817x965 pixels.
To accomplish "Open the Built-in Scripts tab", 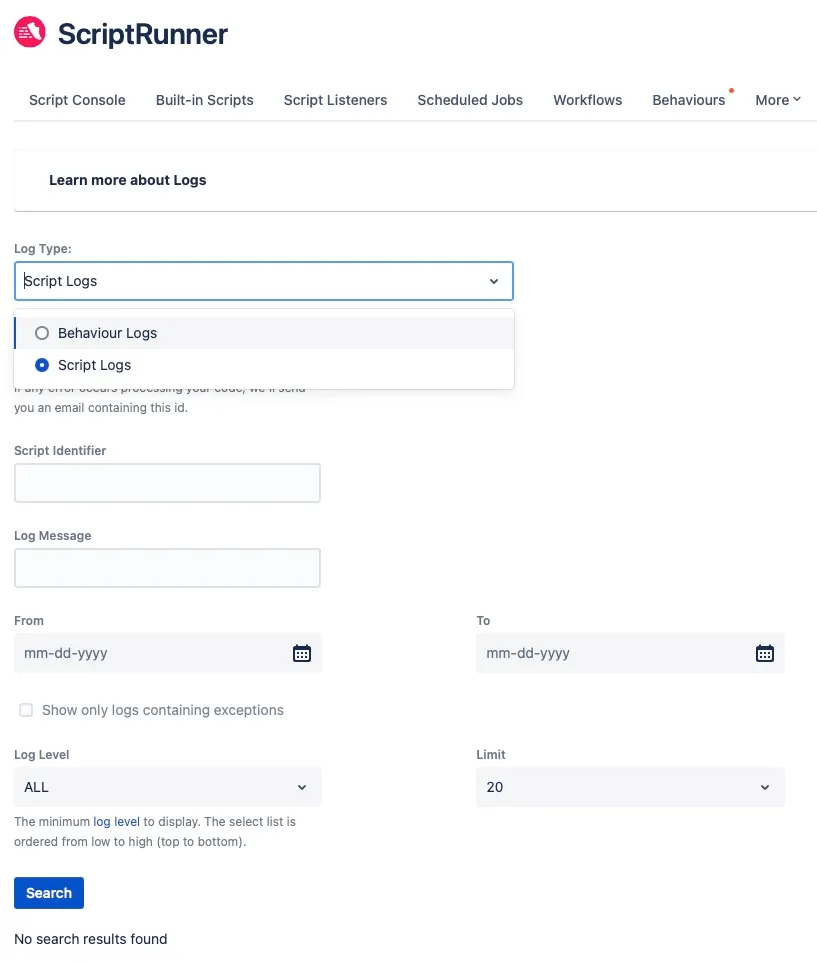I will (204, 100).
